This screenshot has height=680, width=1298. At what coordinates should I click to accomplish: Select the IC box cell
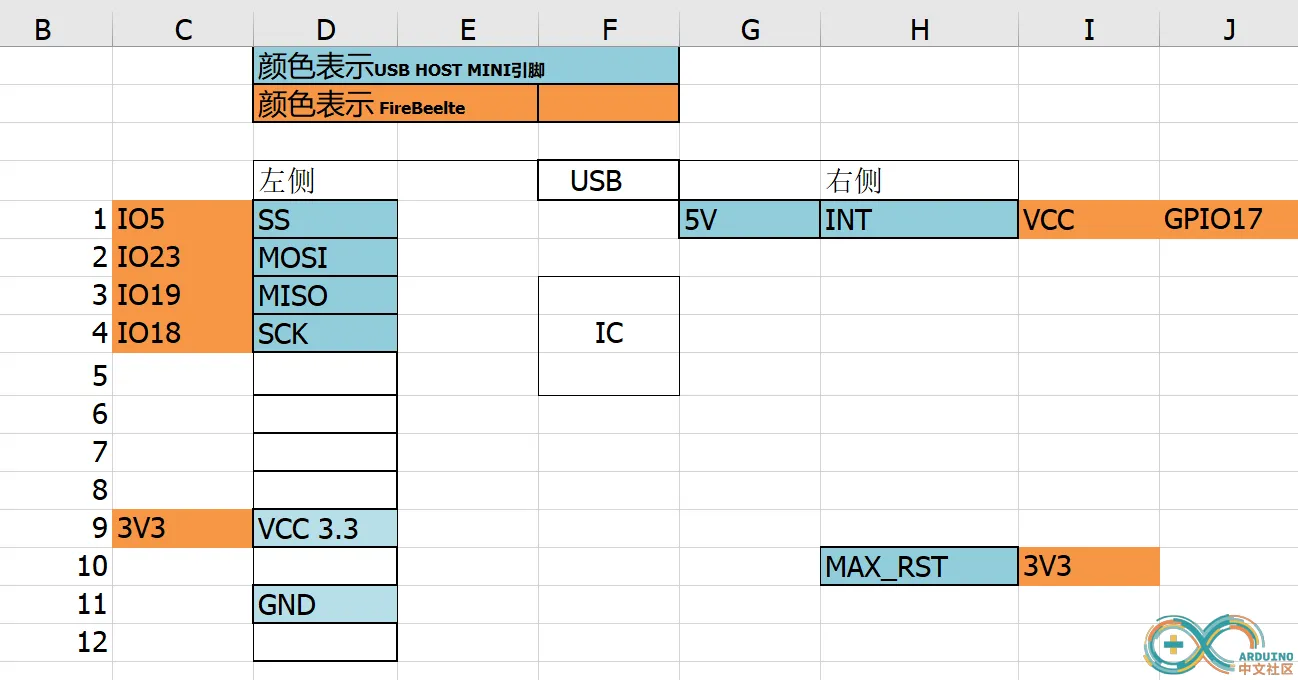click(x=608, y=335)
